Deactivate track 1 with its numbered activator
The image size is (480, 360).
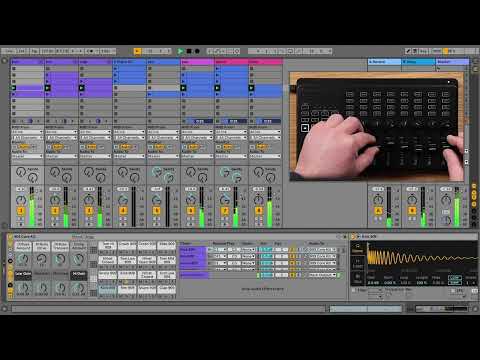[x=21, y=211]
